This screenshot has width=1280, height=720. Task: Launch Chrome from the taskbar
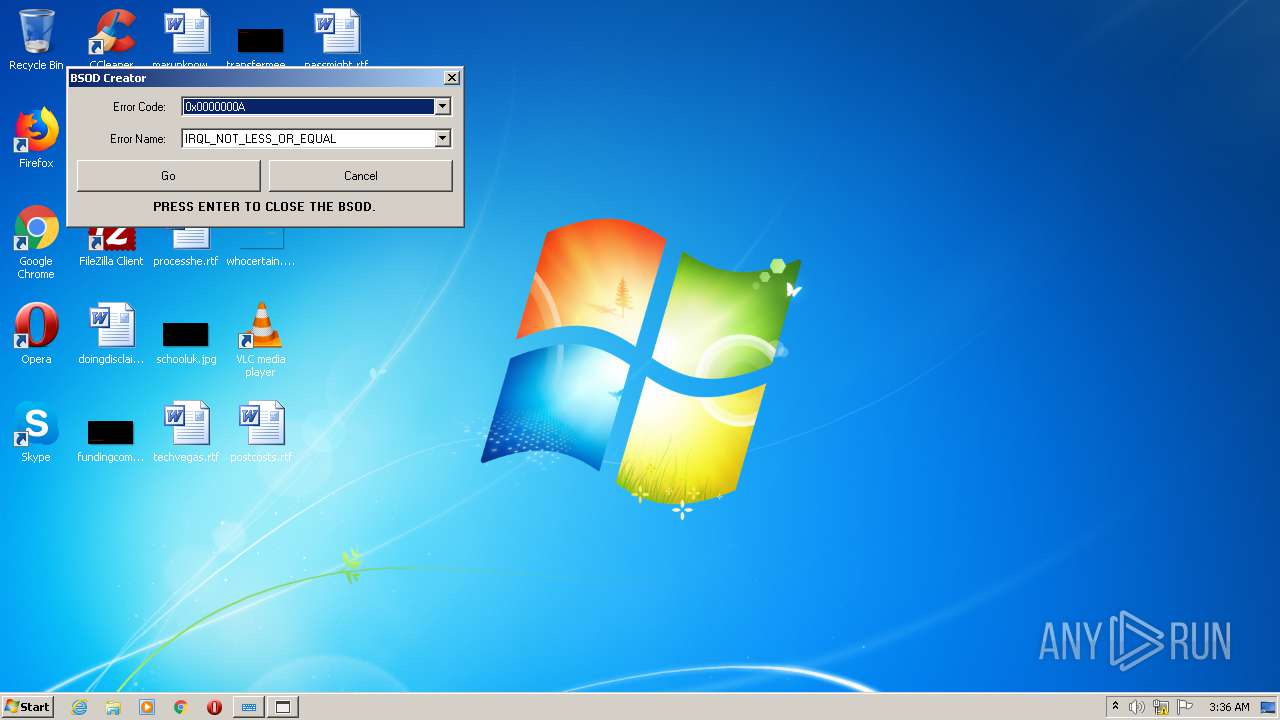coord(181,707)
